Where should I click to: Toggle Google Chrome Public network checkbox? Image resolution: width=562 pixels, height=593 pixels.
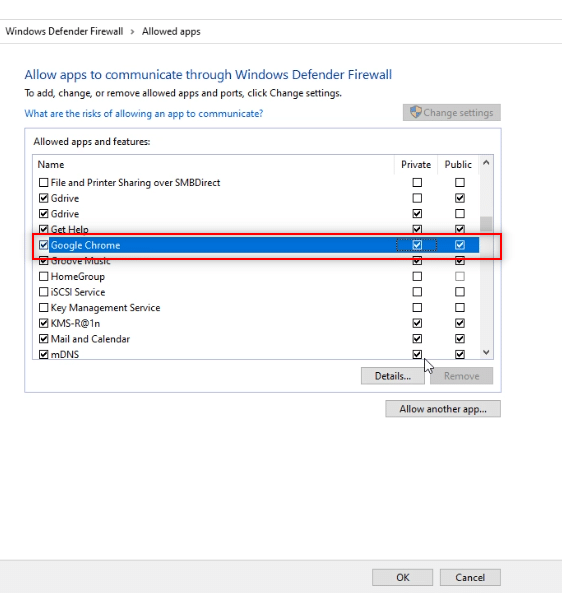(x=460, y=245)
